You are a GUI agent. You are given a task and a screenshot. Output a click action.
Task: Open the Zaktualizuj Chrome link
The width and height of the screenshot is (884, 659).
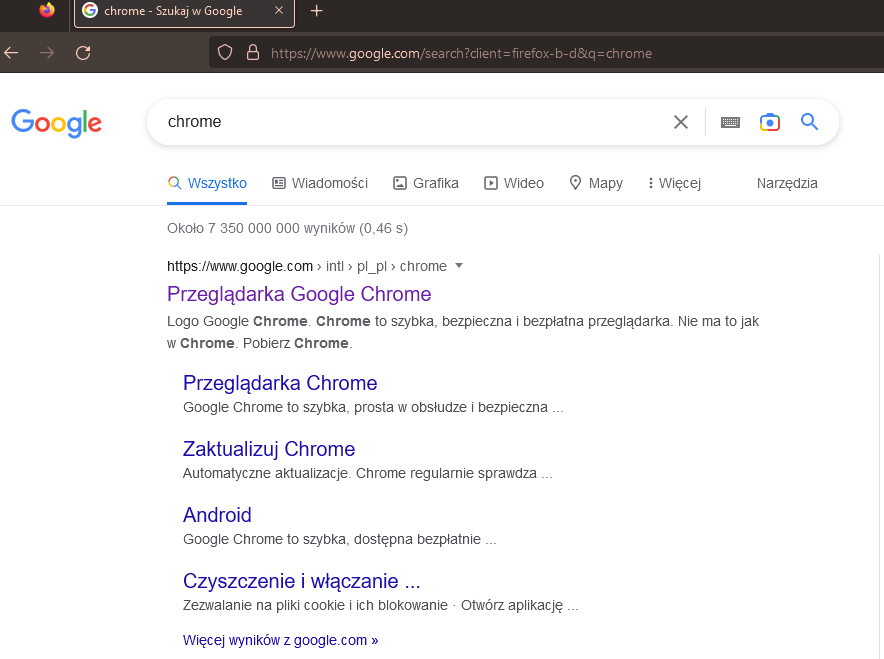tap(268, 448)
